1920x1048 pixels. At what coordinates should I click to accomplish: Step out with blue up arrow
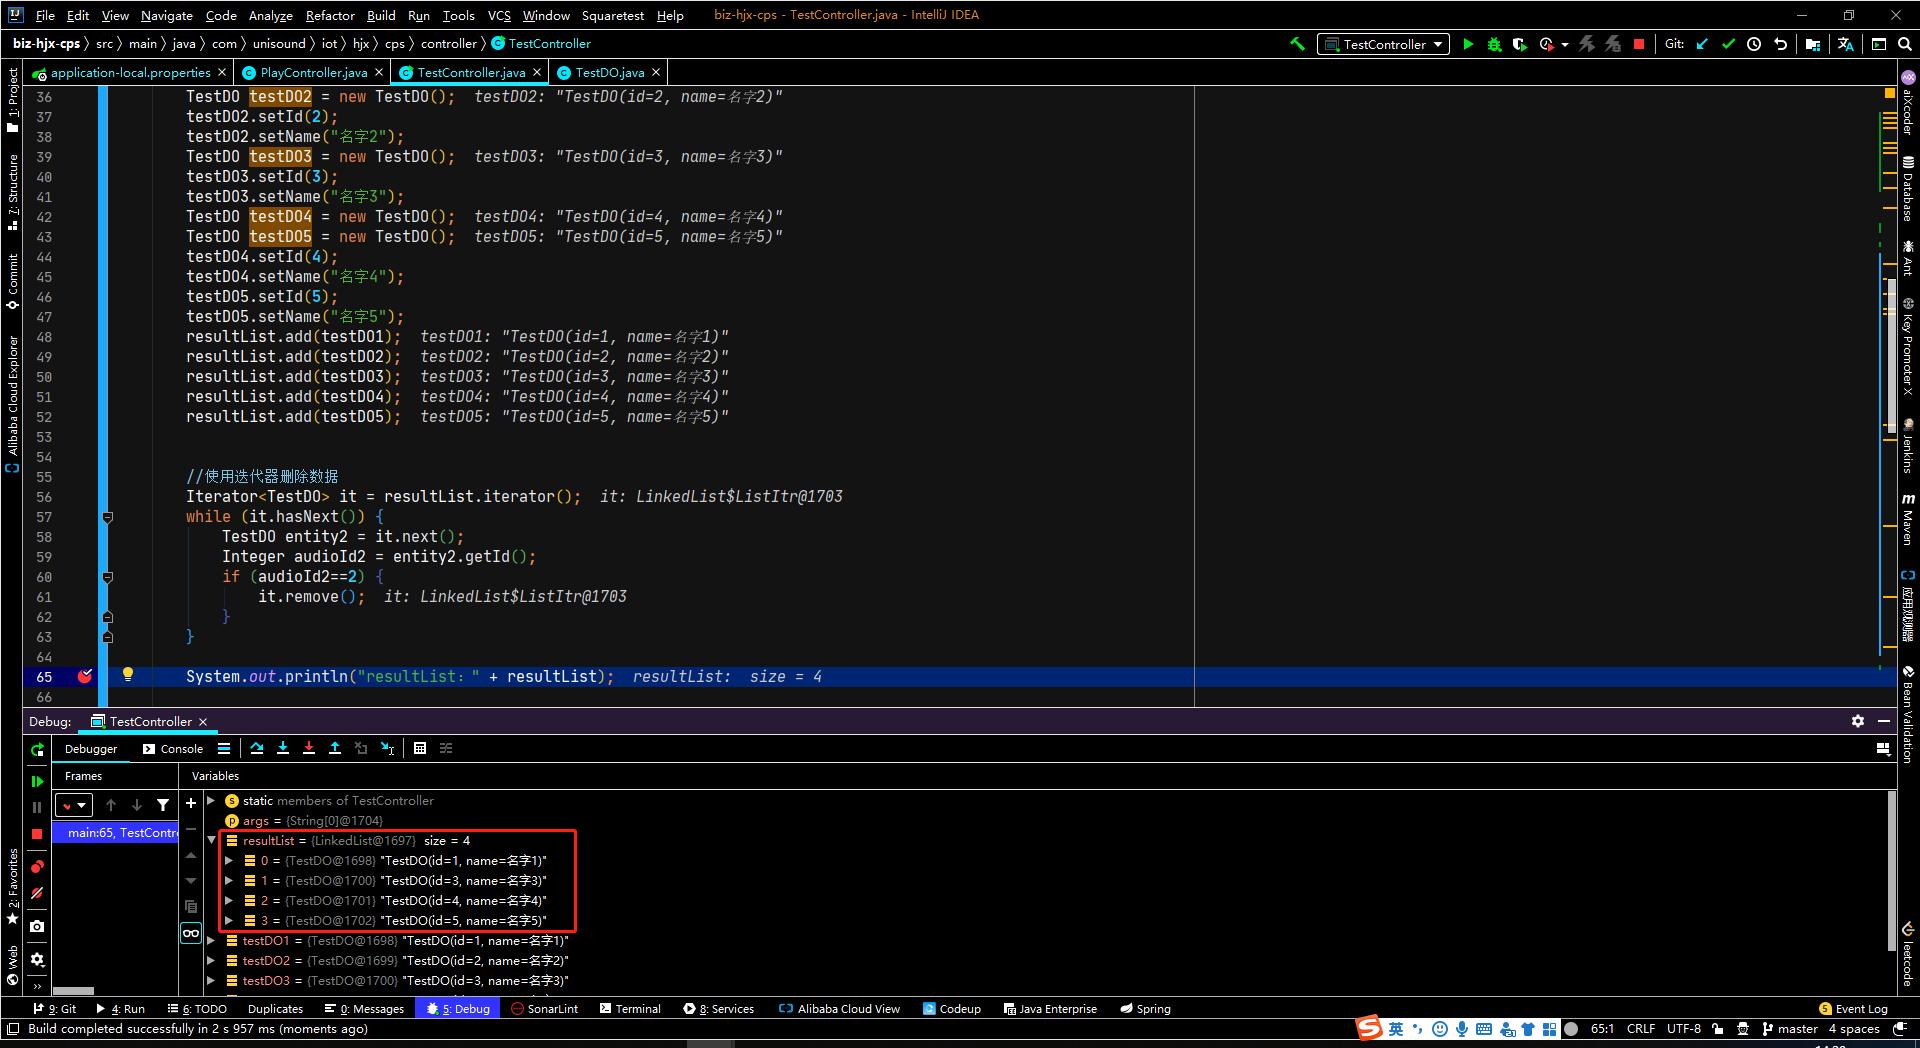[335, 748]
